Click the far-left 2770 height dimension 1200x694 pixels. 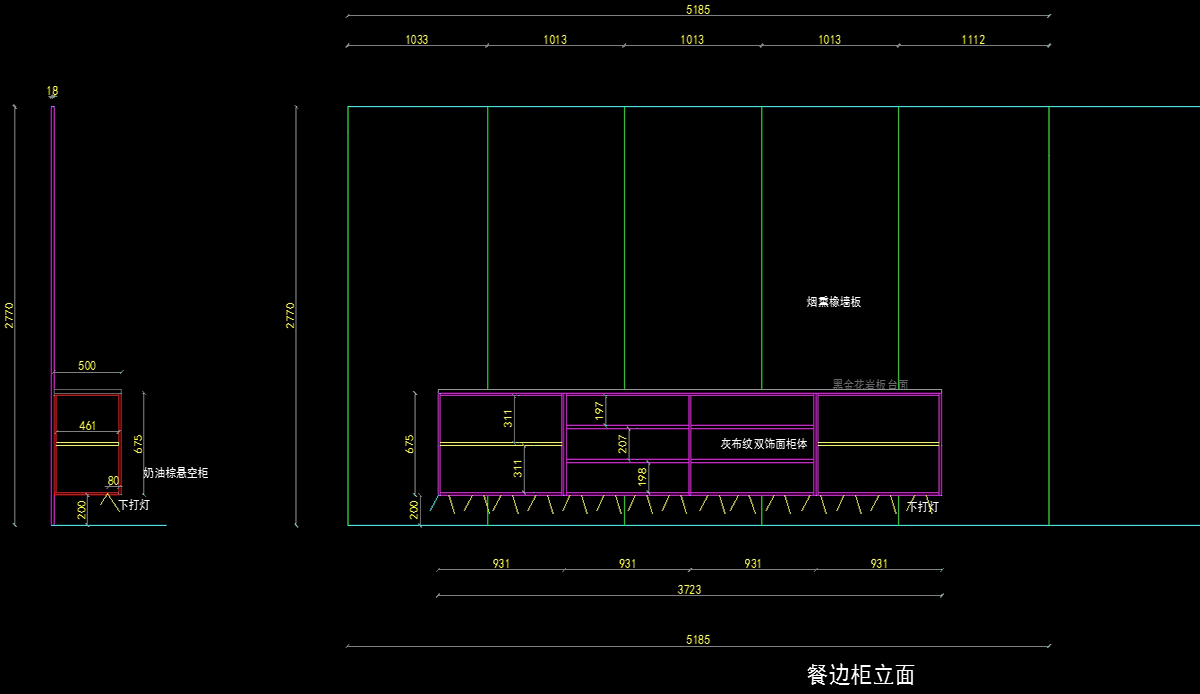(x=9, y=316)
